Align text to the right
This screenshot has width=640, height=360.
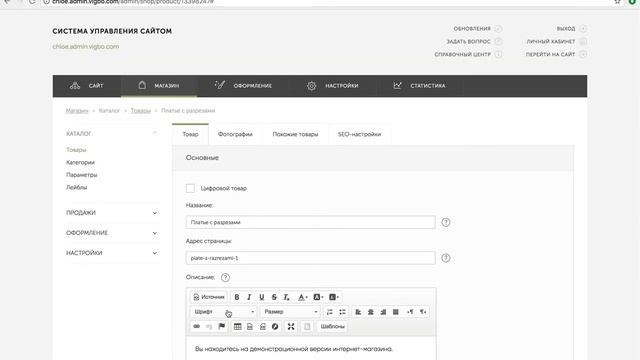(383, 312)
